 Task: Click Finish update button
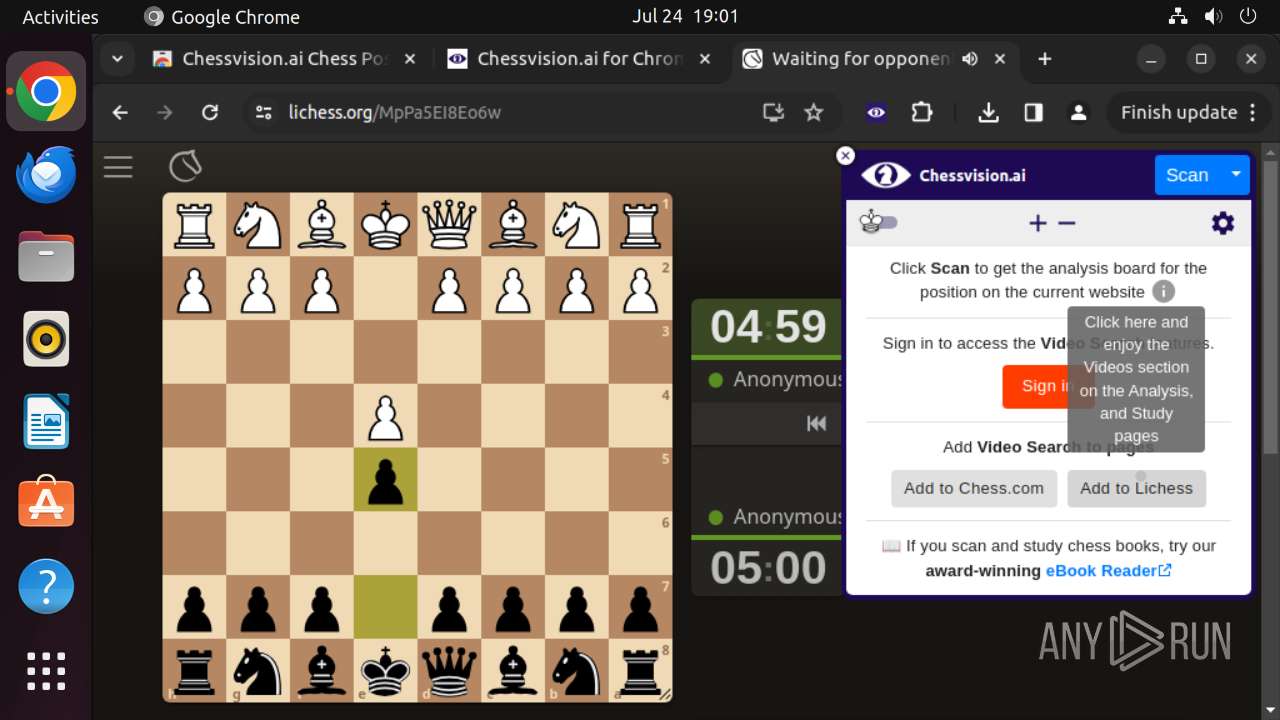(x=1179, y=113)
